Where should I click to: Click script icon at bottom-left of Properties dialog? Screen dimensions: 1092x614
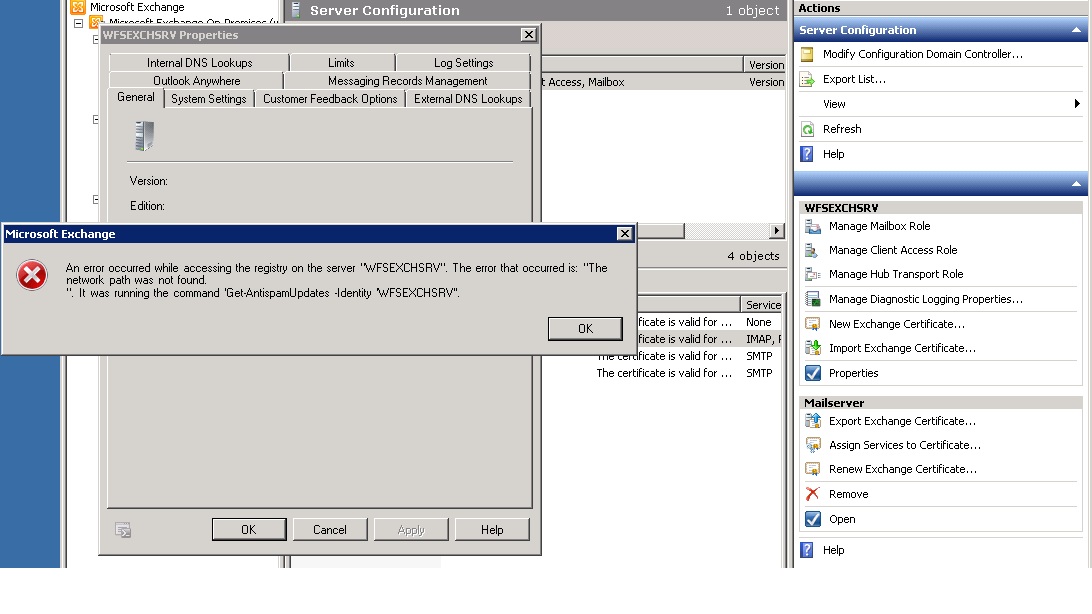click(x=123, y=530)
